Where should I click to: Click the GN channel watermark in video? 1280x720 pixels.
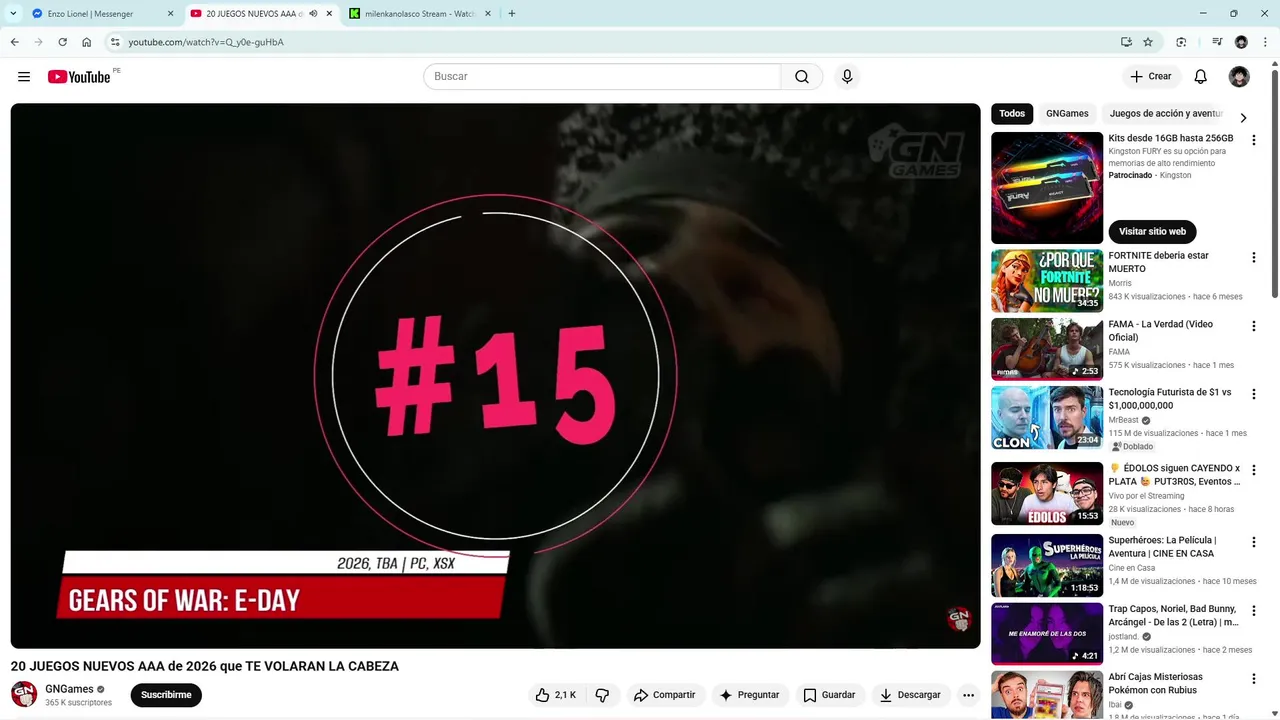(959, 619)
